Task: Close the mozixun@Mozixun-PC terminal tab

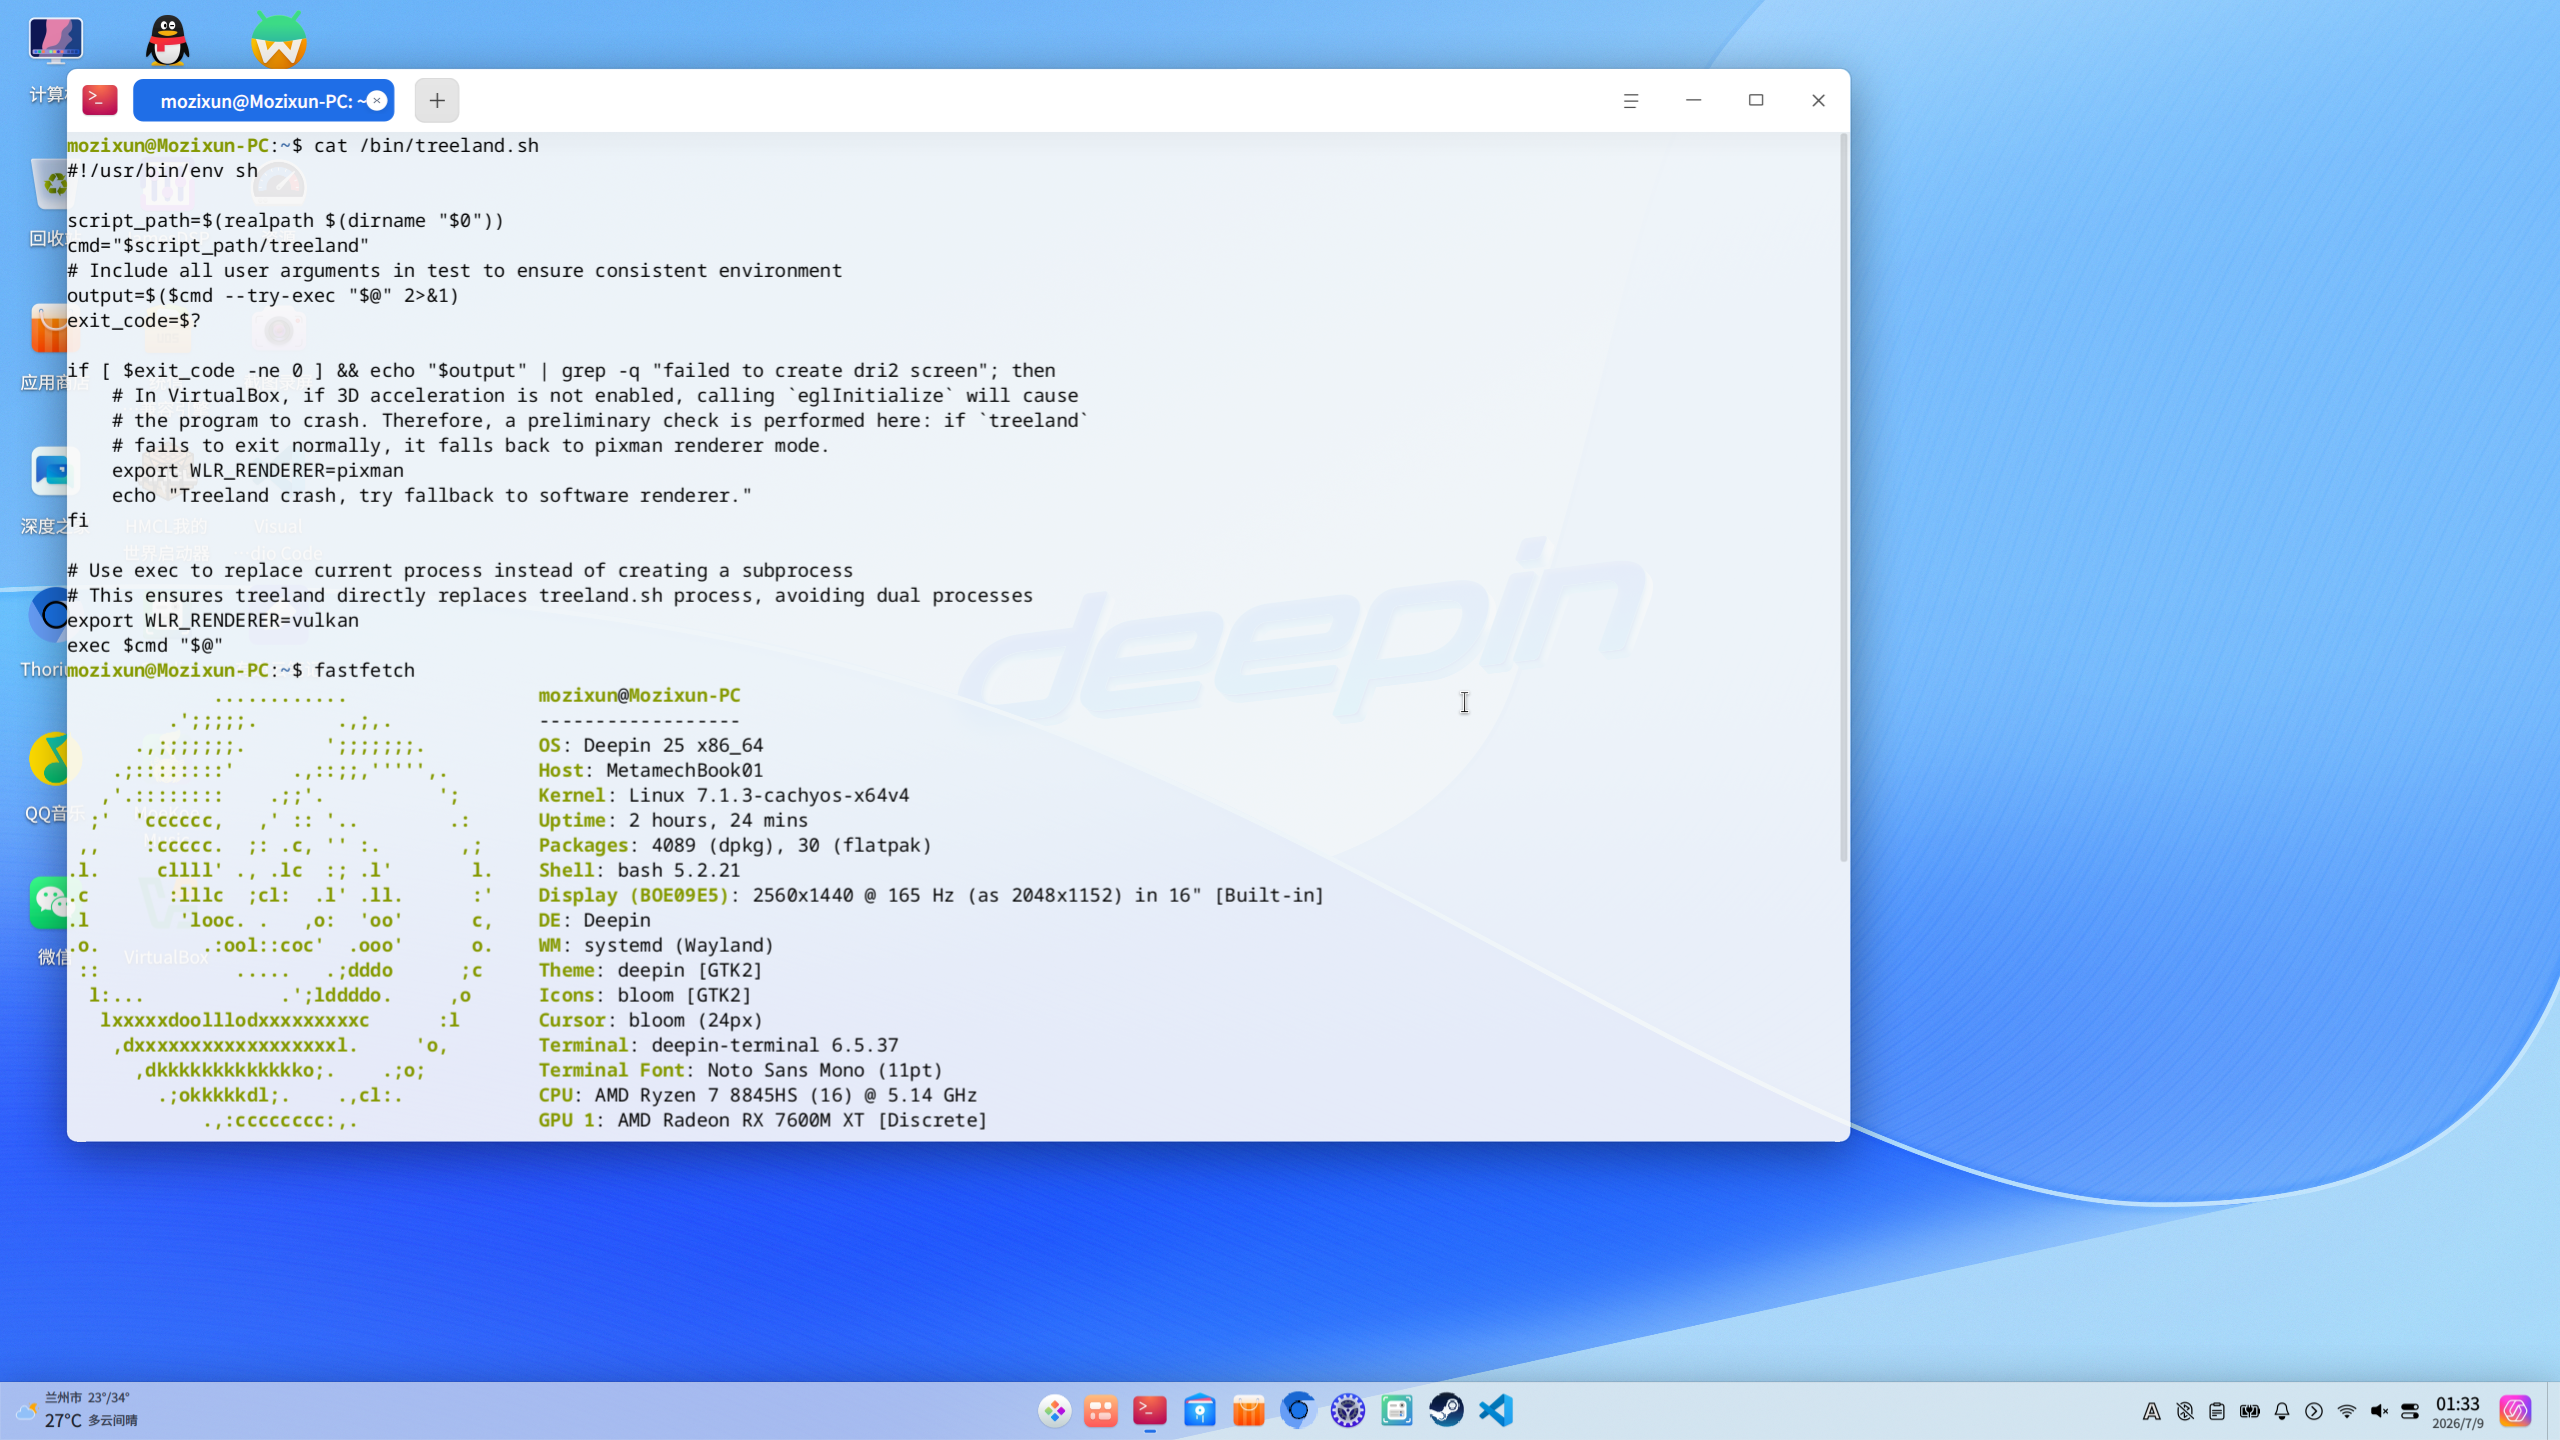Action: 377,100
